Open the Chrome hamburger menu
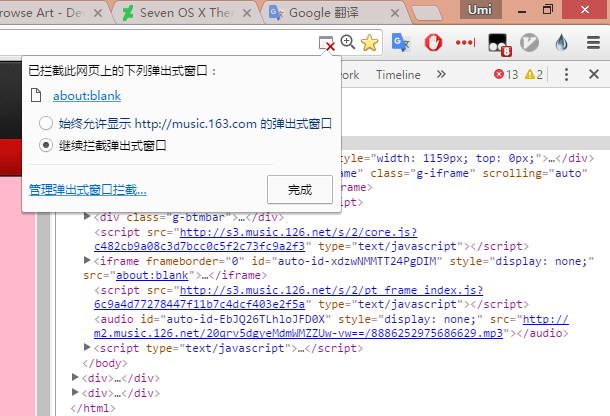The height and width of the screenshot is (416, 610). pyautogui.click(x=593, y=42)
